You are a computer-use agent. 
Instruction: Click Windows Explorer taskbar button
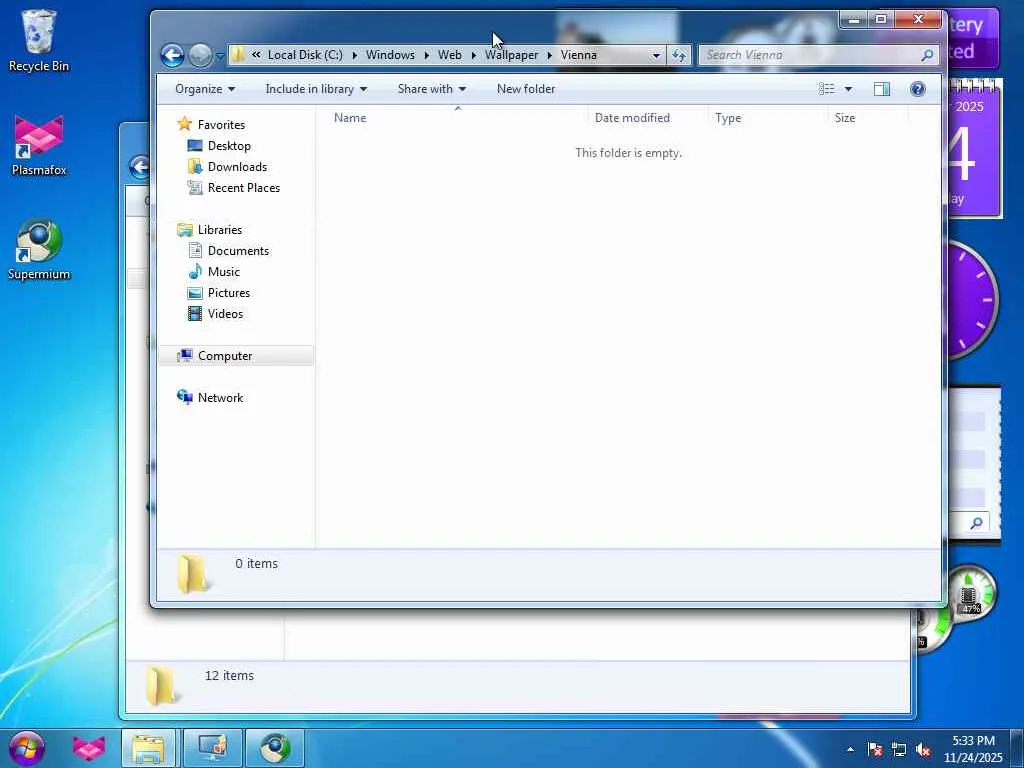(x=148, y=748)
